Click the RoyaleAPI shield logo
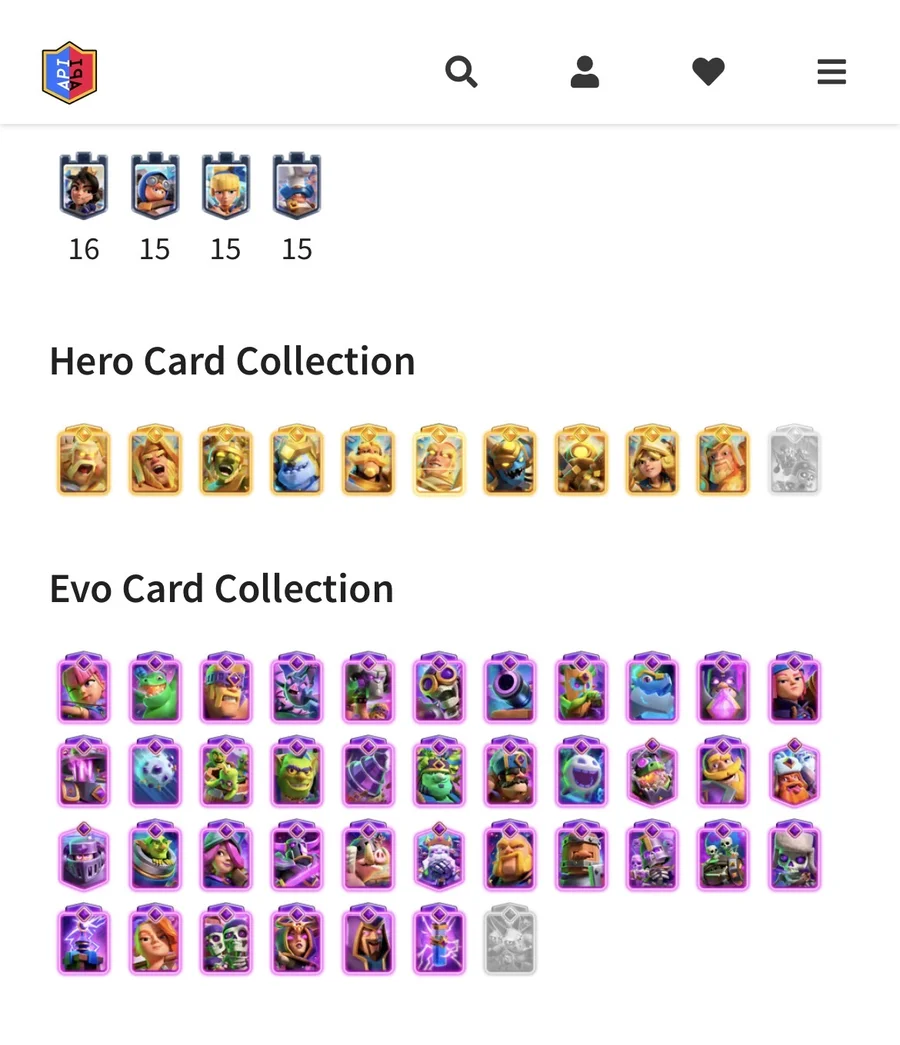The image size is (900, 1045). click(x=69, y=72)
